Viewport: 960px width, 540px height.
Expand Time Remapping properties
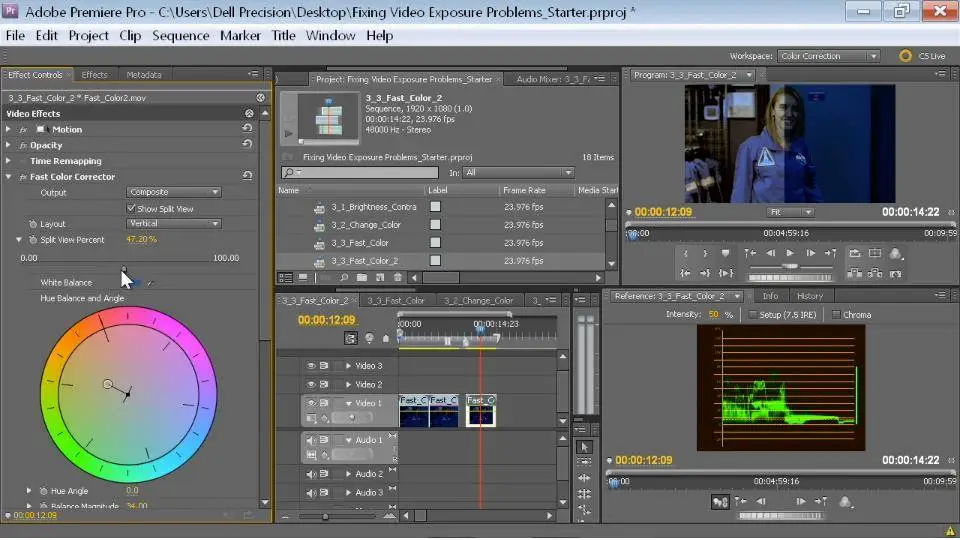pyautogui.click(x=8, y=160)
